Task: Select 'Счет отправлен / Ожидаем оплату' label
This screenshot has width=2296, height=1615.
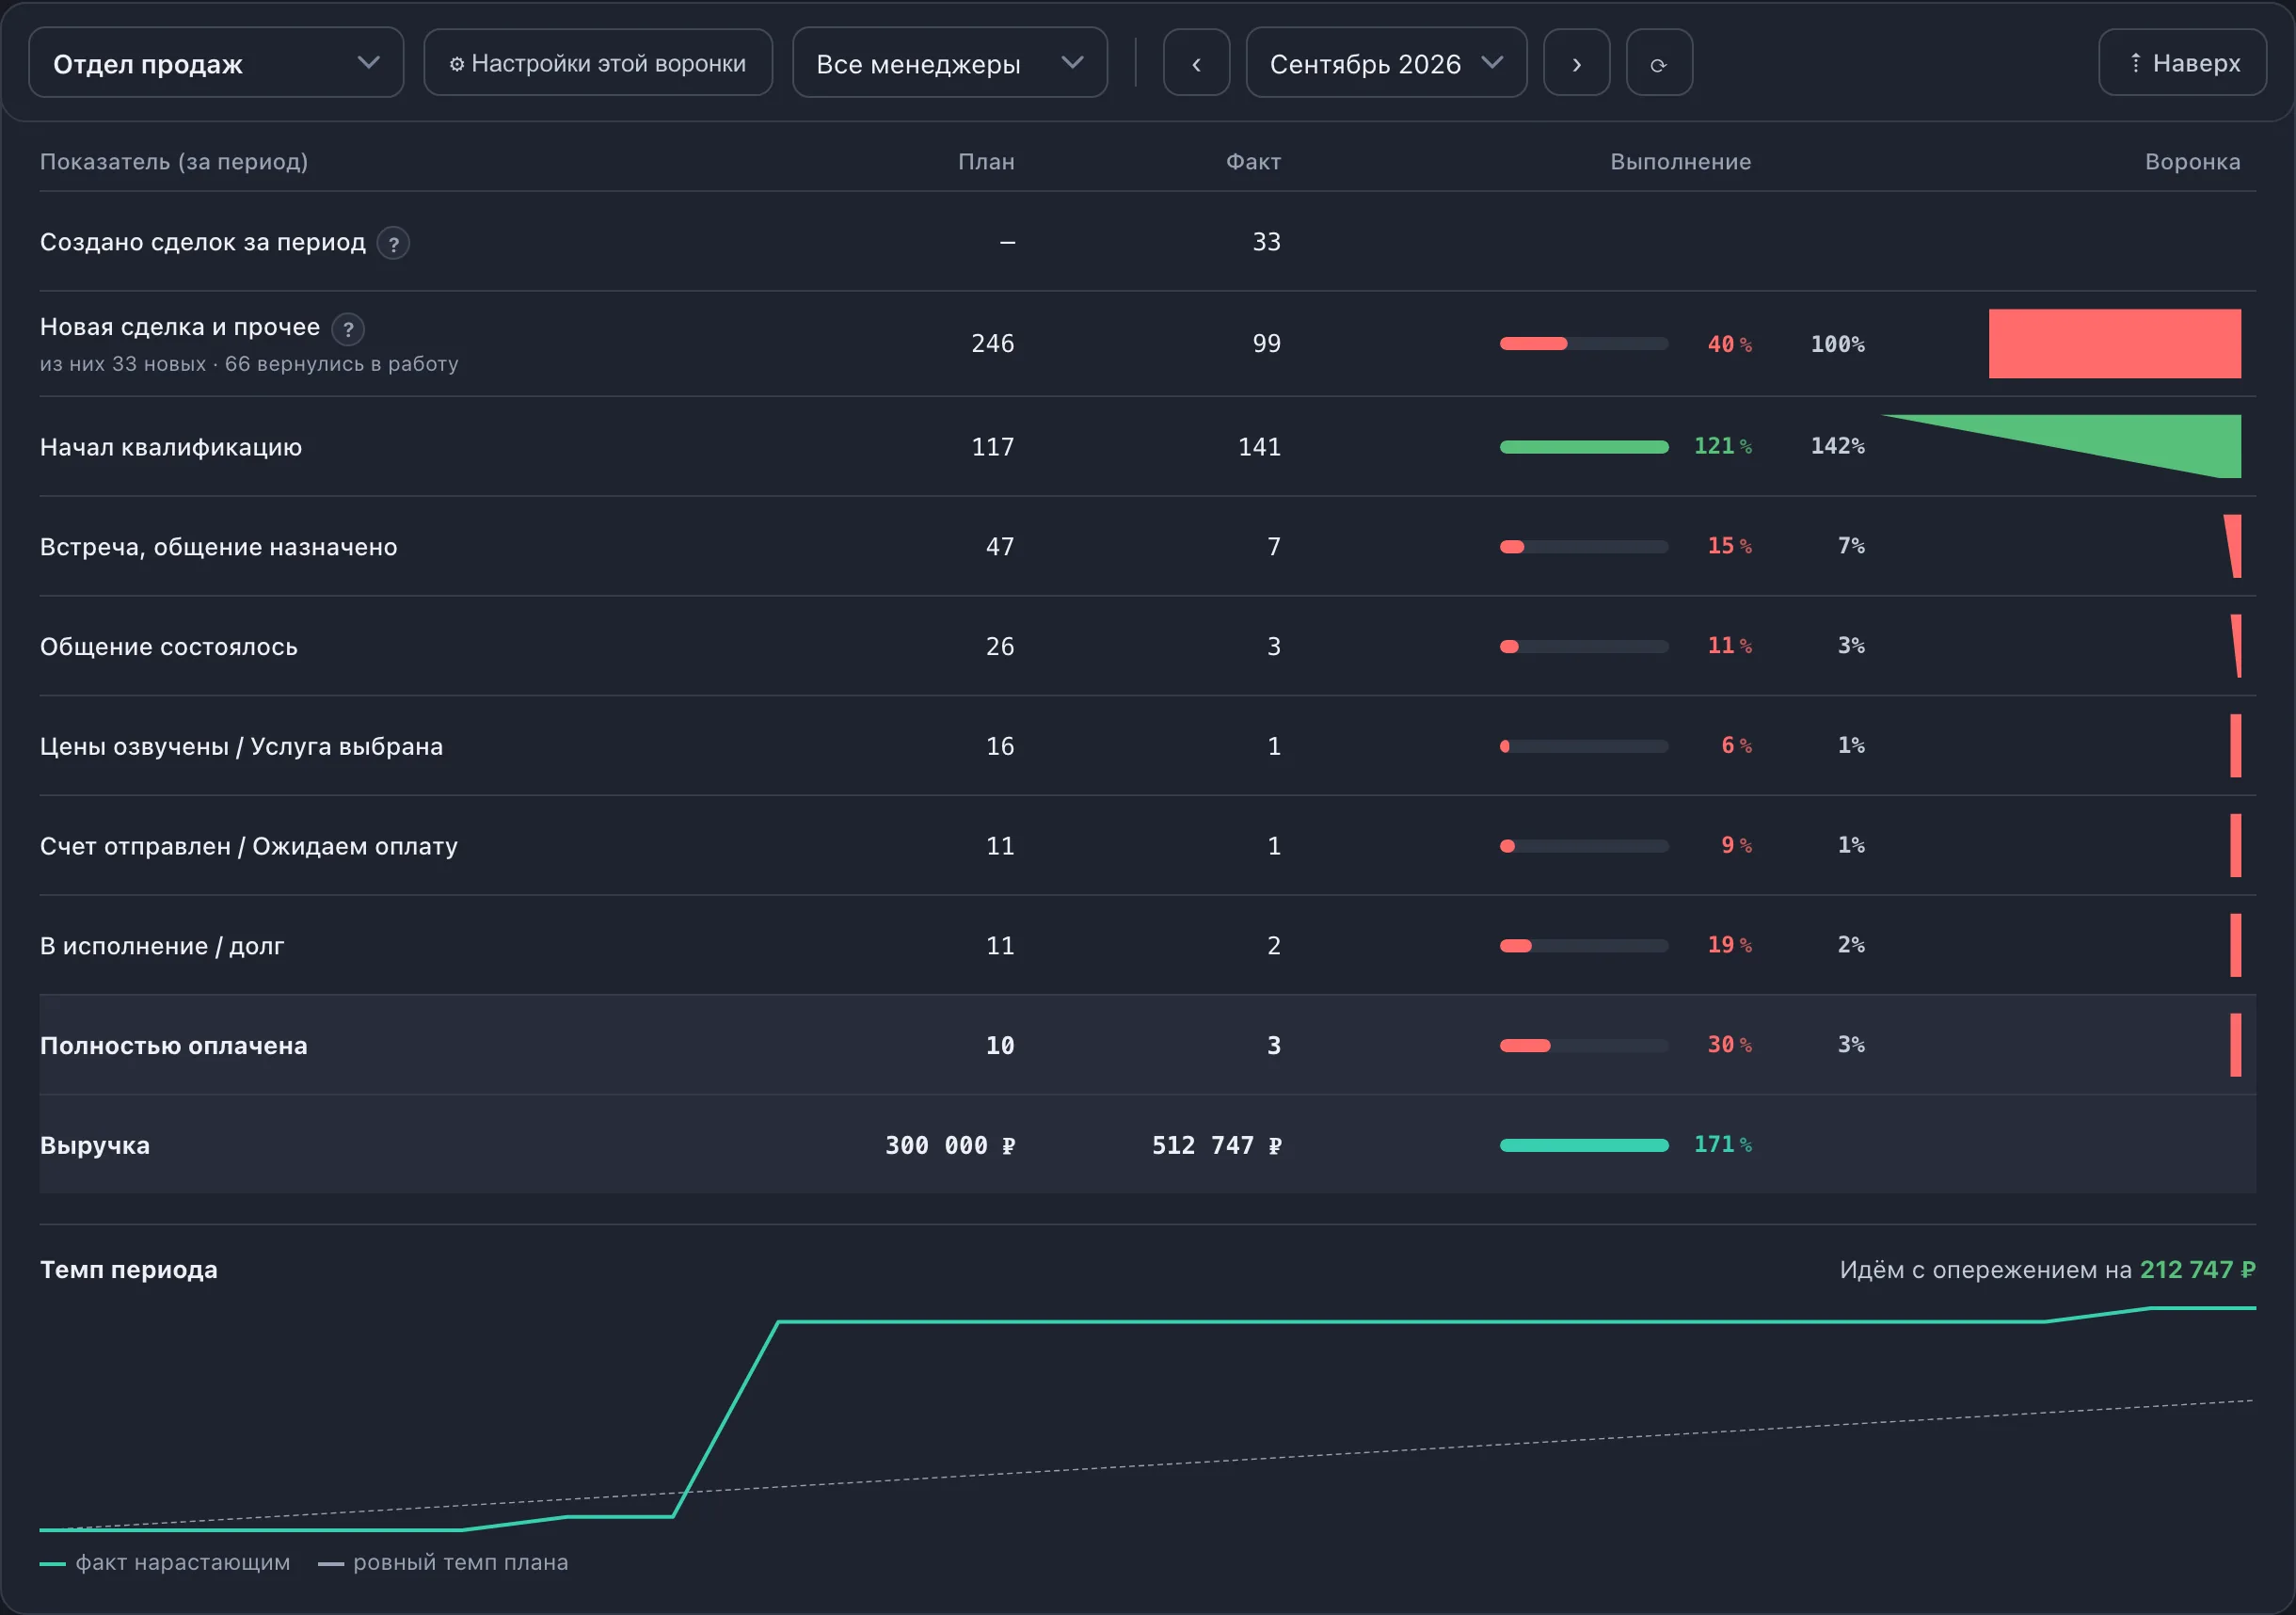Action: coord(249,847)
